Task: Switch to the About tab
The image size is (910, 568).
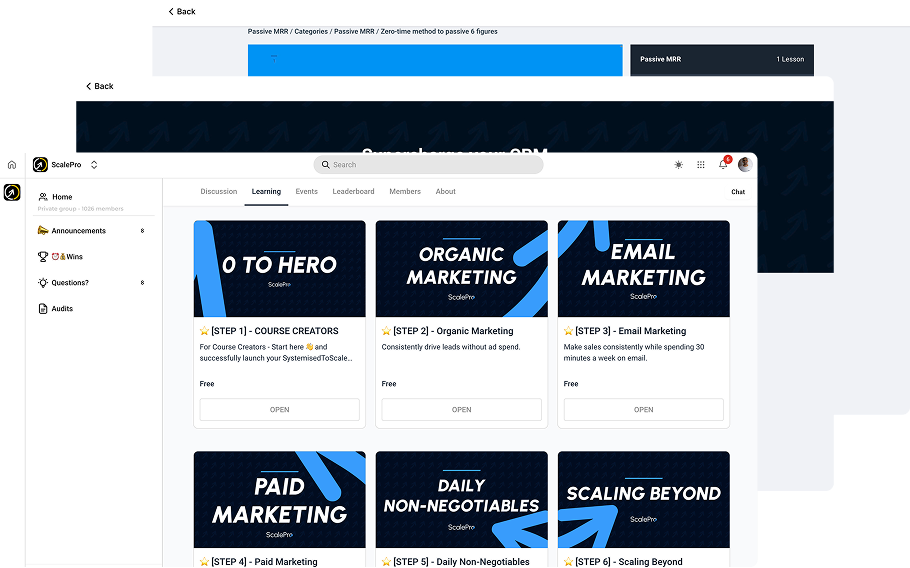Action: tap(446, 191)
